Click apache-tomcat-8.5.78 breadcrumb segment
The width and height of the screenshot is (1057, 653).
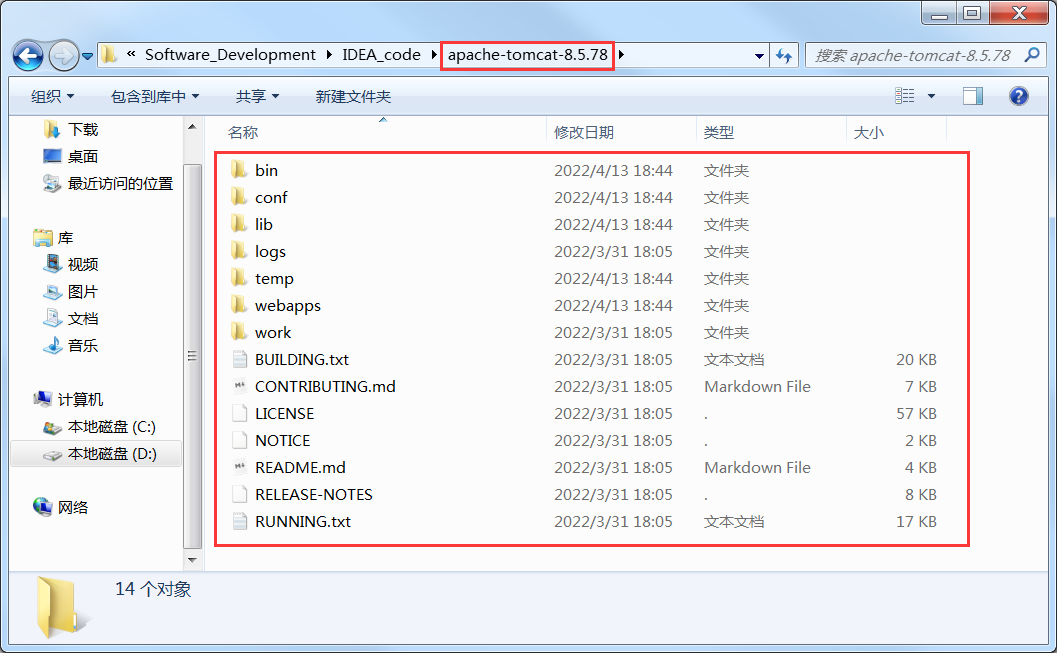click(528, 55)
